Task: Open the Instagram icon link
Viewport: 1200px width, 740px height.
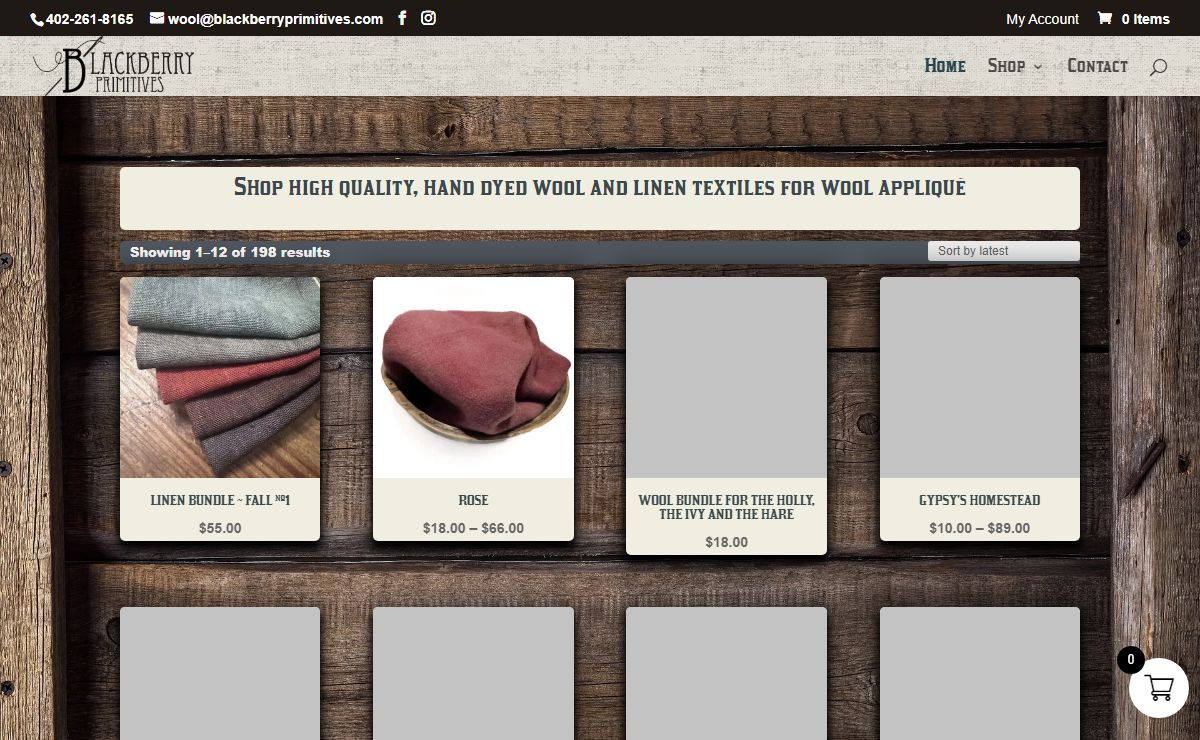Action: (x=428, y=18)
